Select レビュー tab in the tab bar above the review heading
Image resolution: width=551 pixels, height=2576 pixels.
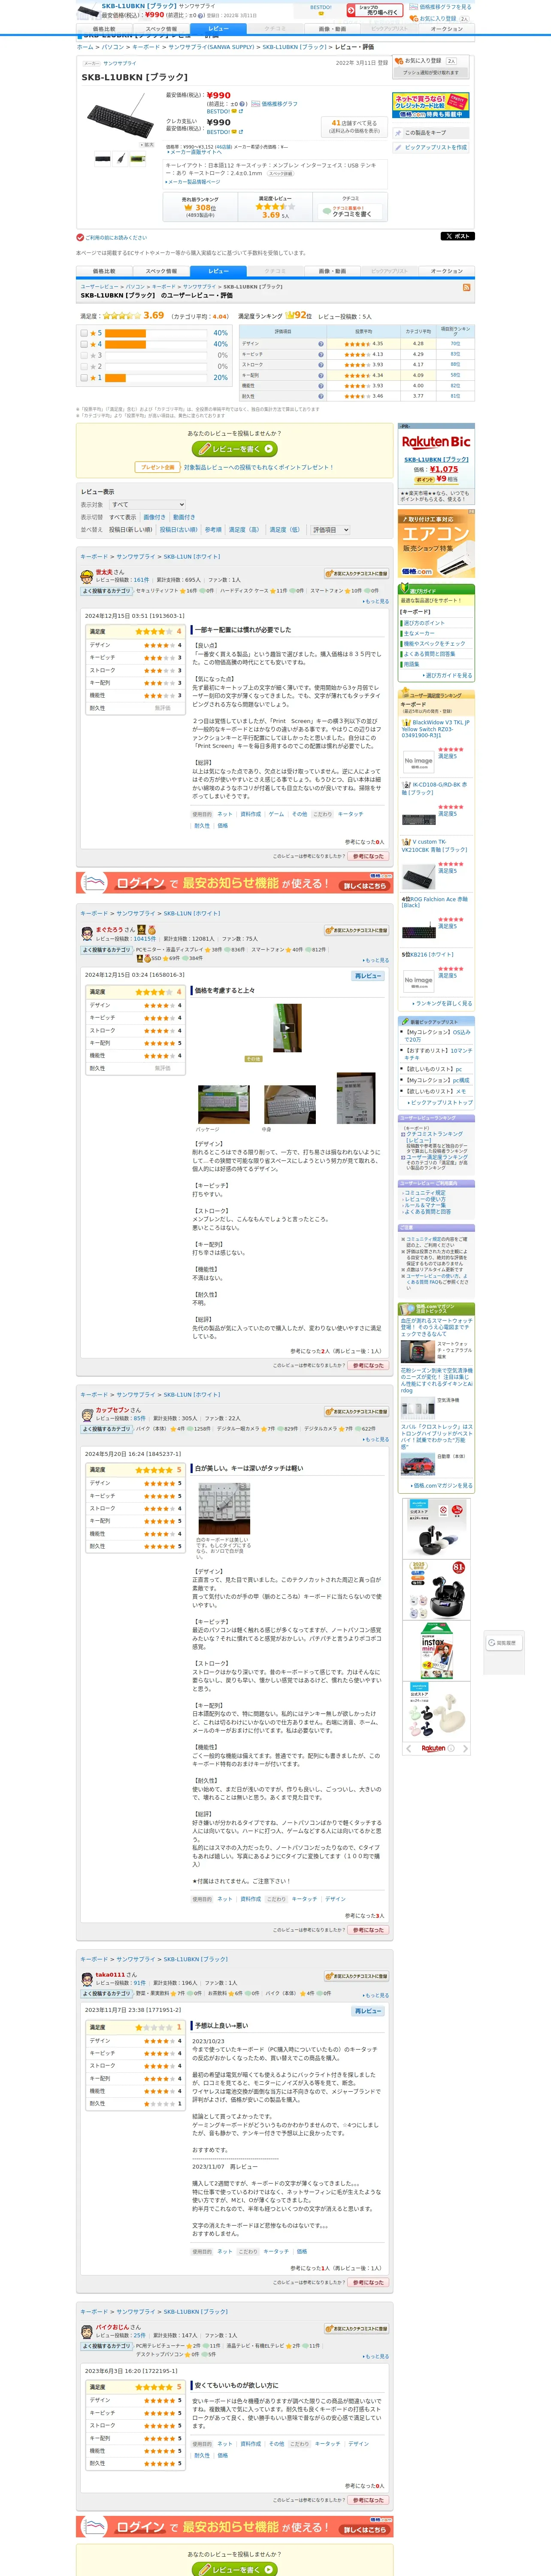pyautogui.click(x=218, y=271)
